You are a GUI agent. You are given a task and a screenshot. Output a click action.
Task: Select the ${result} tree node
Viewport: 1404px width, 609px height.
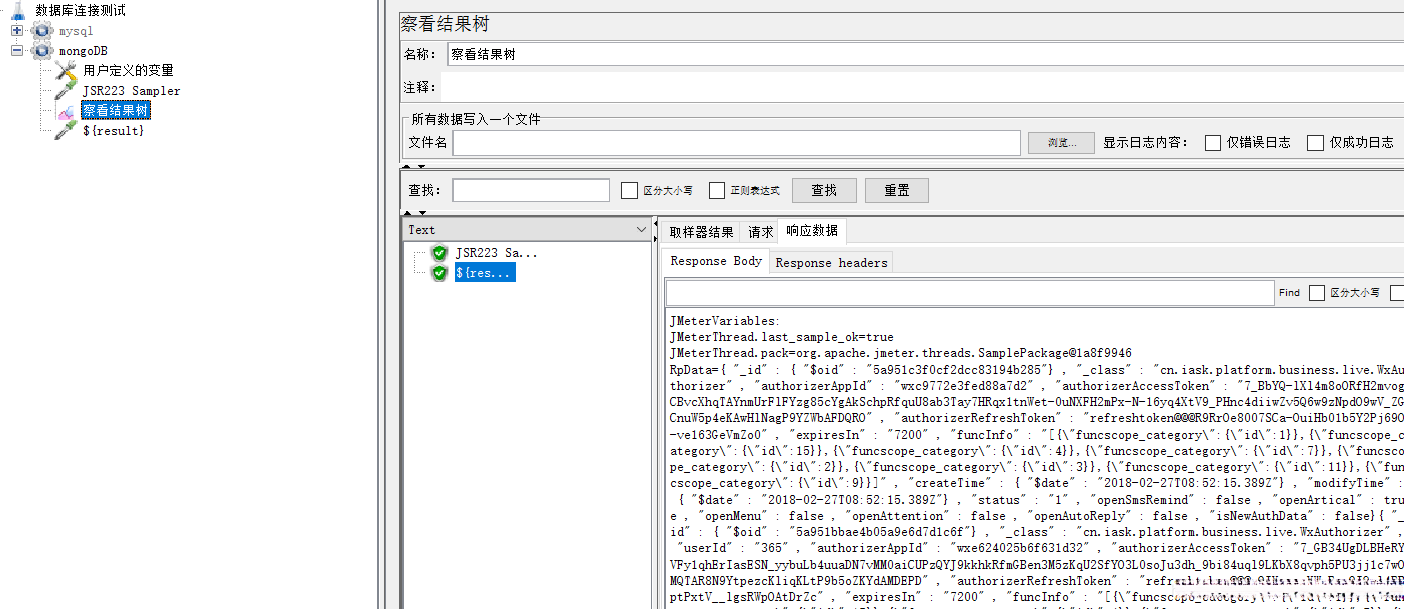pos(113,130)
